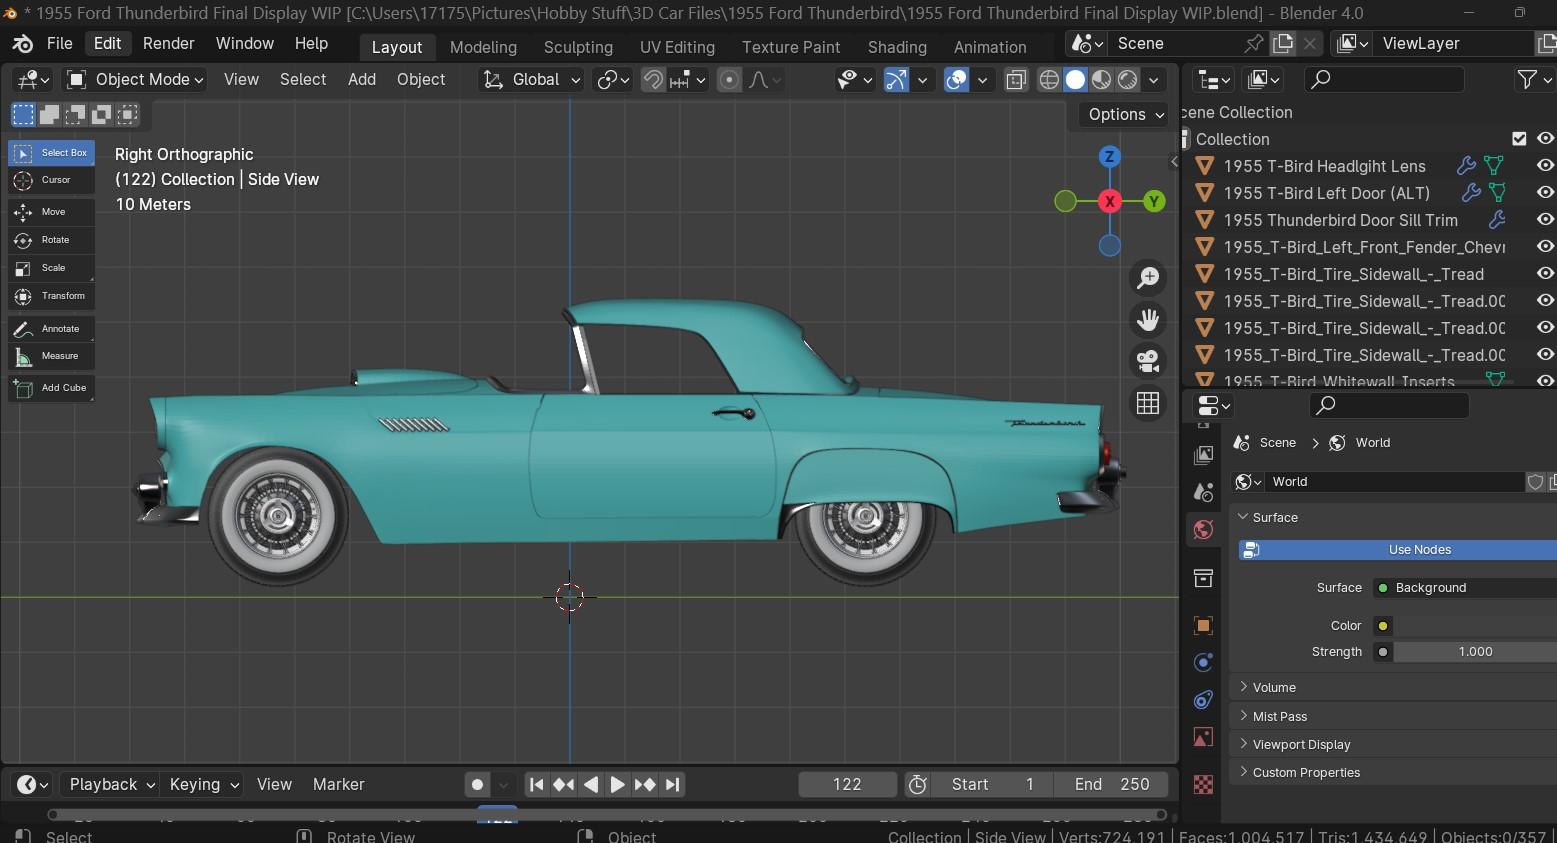Open the Physics properties tab icon

1203,662
